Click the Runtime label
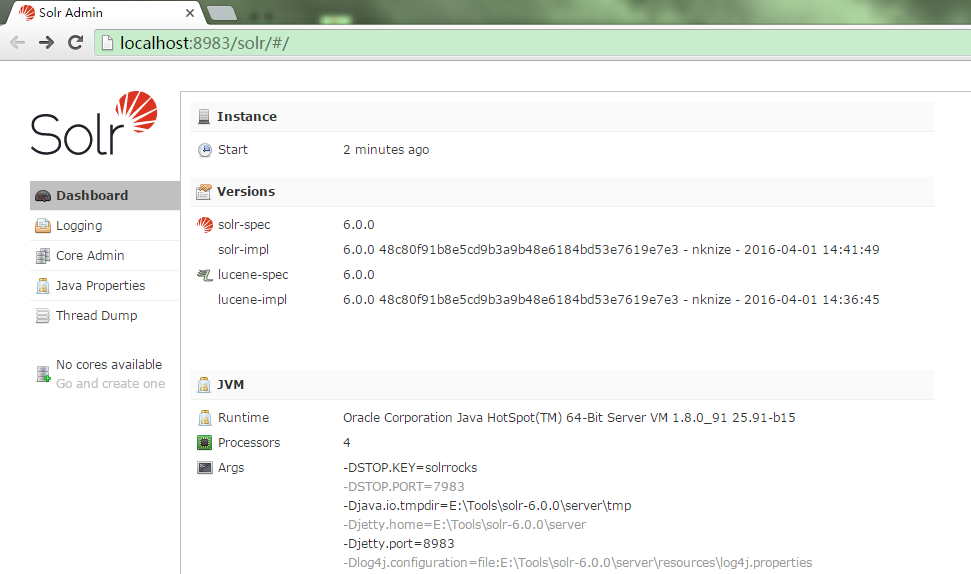971x574 pixels. (243, 418)
